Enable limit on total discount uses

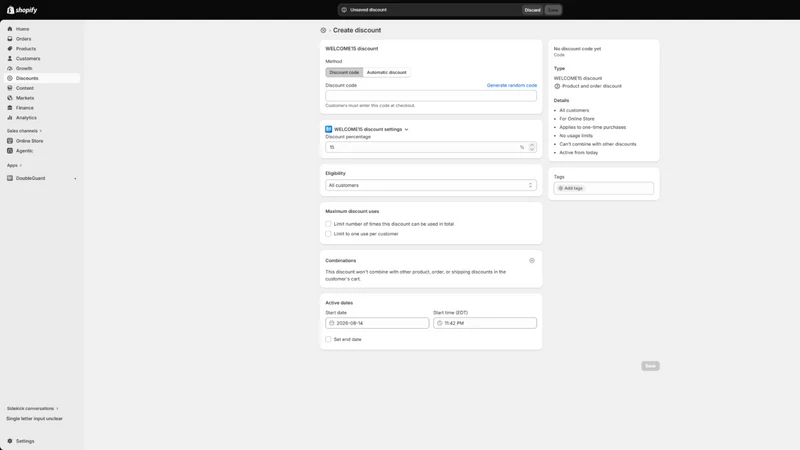click(328, 224)
